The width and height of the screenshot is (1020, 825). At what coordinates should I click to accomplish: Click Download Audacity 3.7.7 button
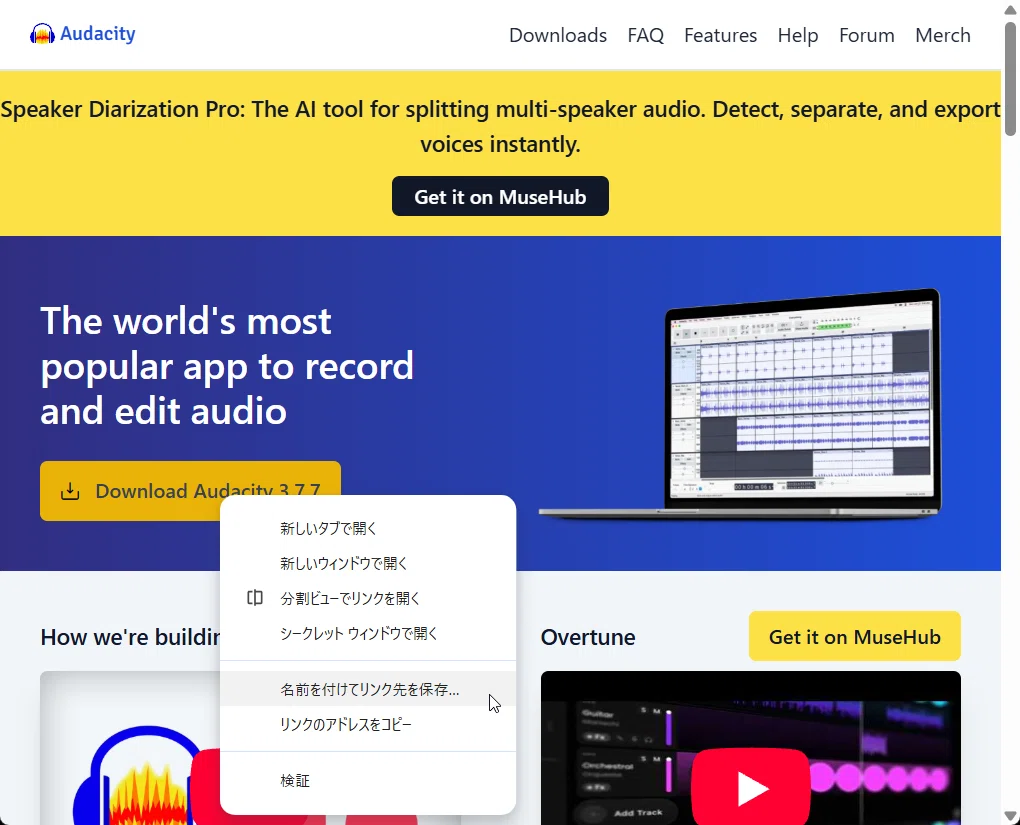point(190,491)
